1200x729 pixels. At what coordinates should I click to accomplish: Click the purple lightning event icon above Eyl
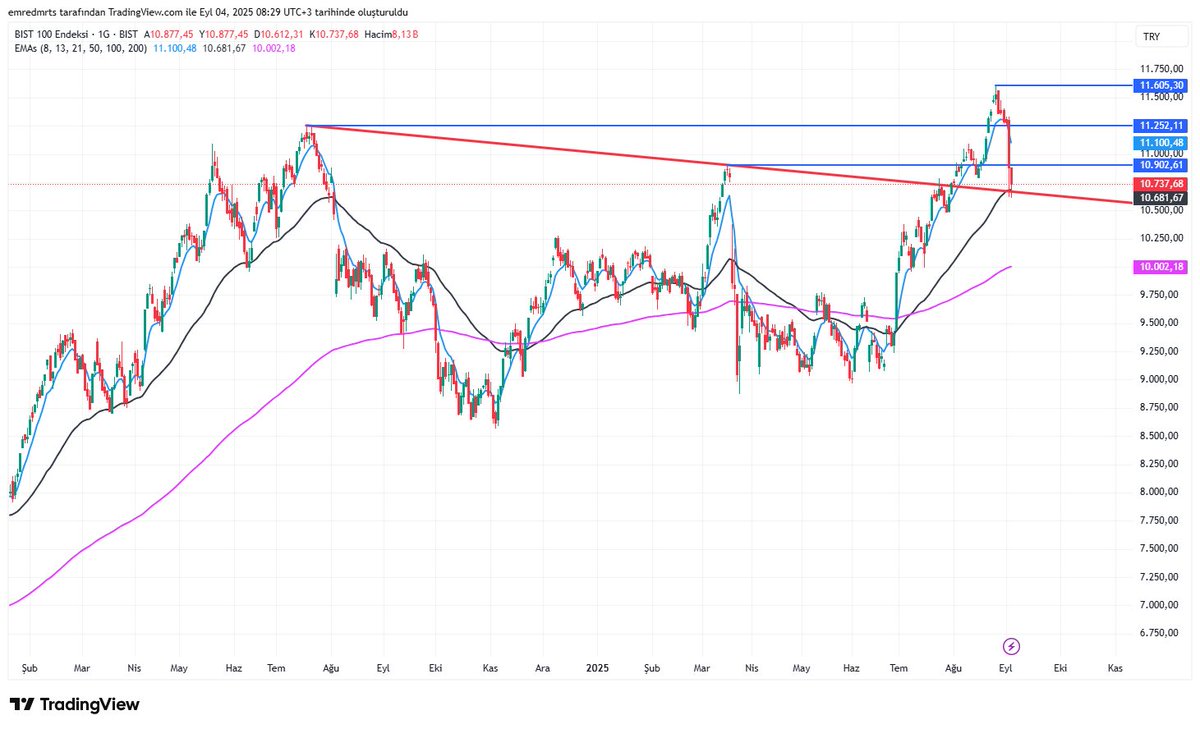1011,647
